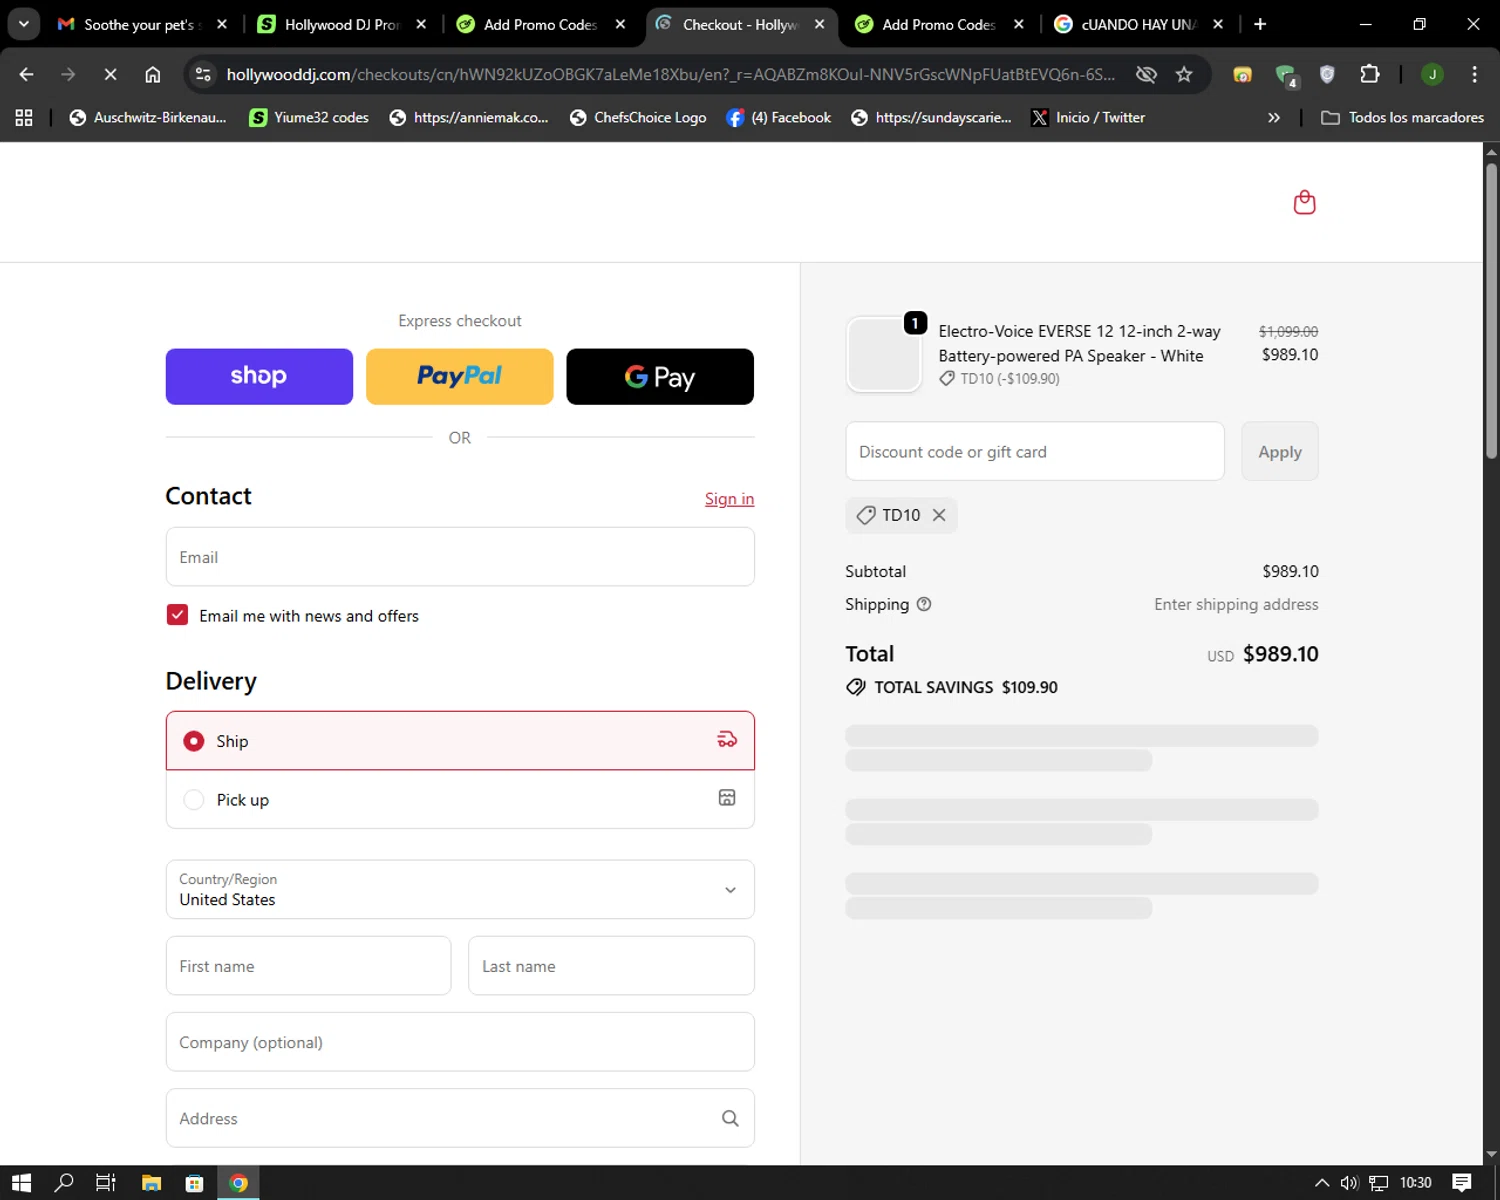Open Windows taskbar search
Image resolution: width=1500 pixels, height=1200 pixels.
coord(64,1183)
